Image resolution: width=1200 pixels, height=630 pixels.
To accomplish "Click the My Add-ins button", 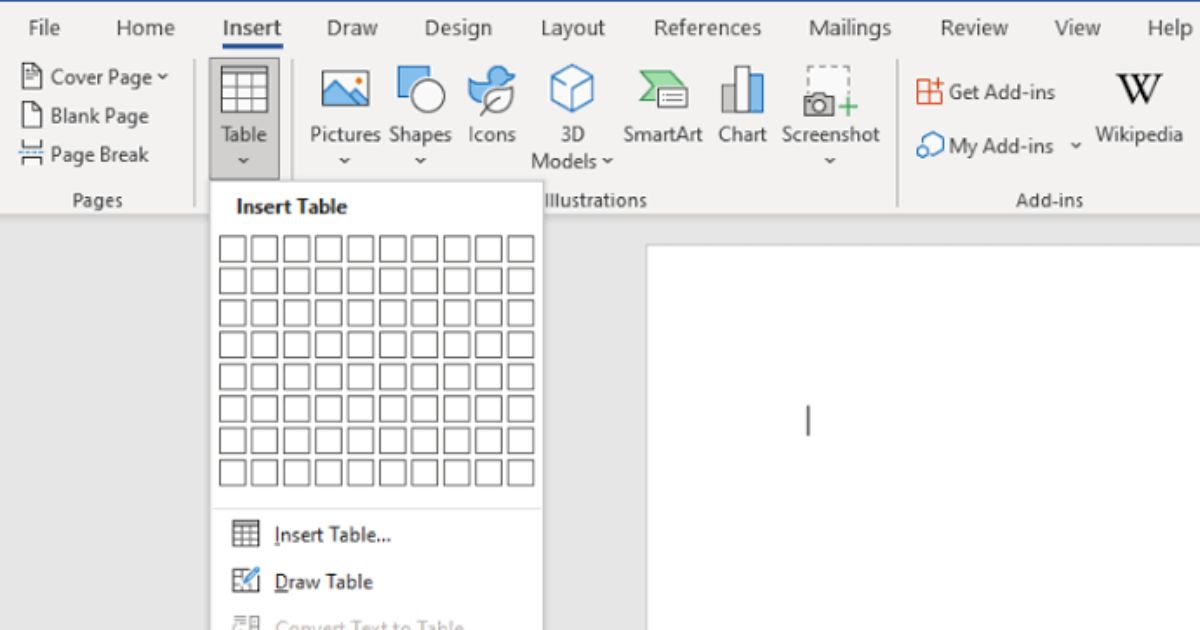I will coord(985,146).
